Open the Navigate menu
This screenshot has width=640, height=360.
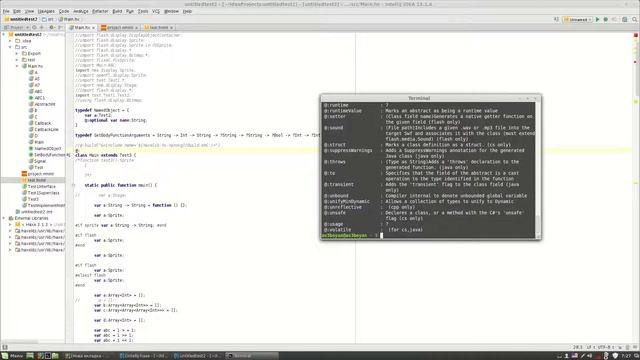pos(46,11)
